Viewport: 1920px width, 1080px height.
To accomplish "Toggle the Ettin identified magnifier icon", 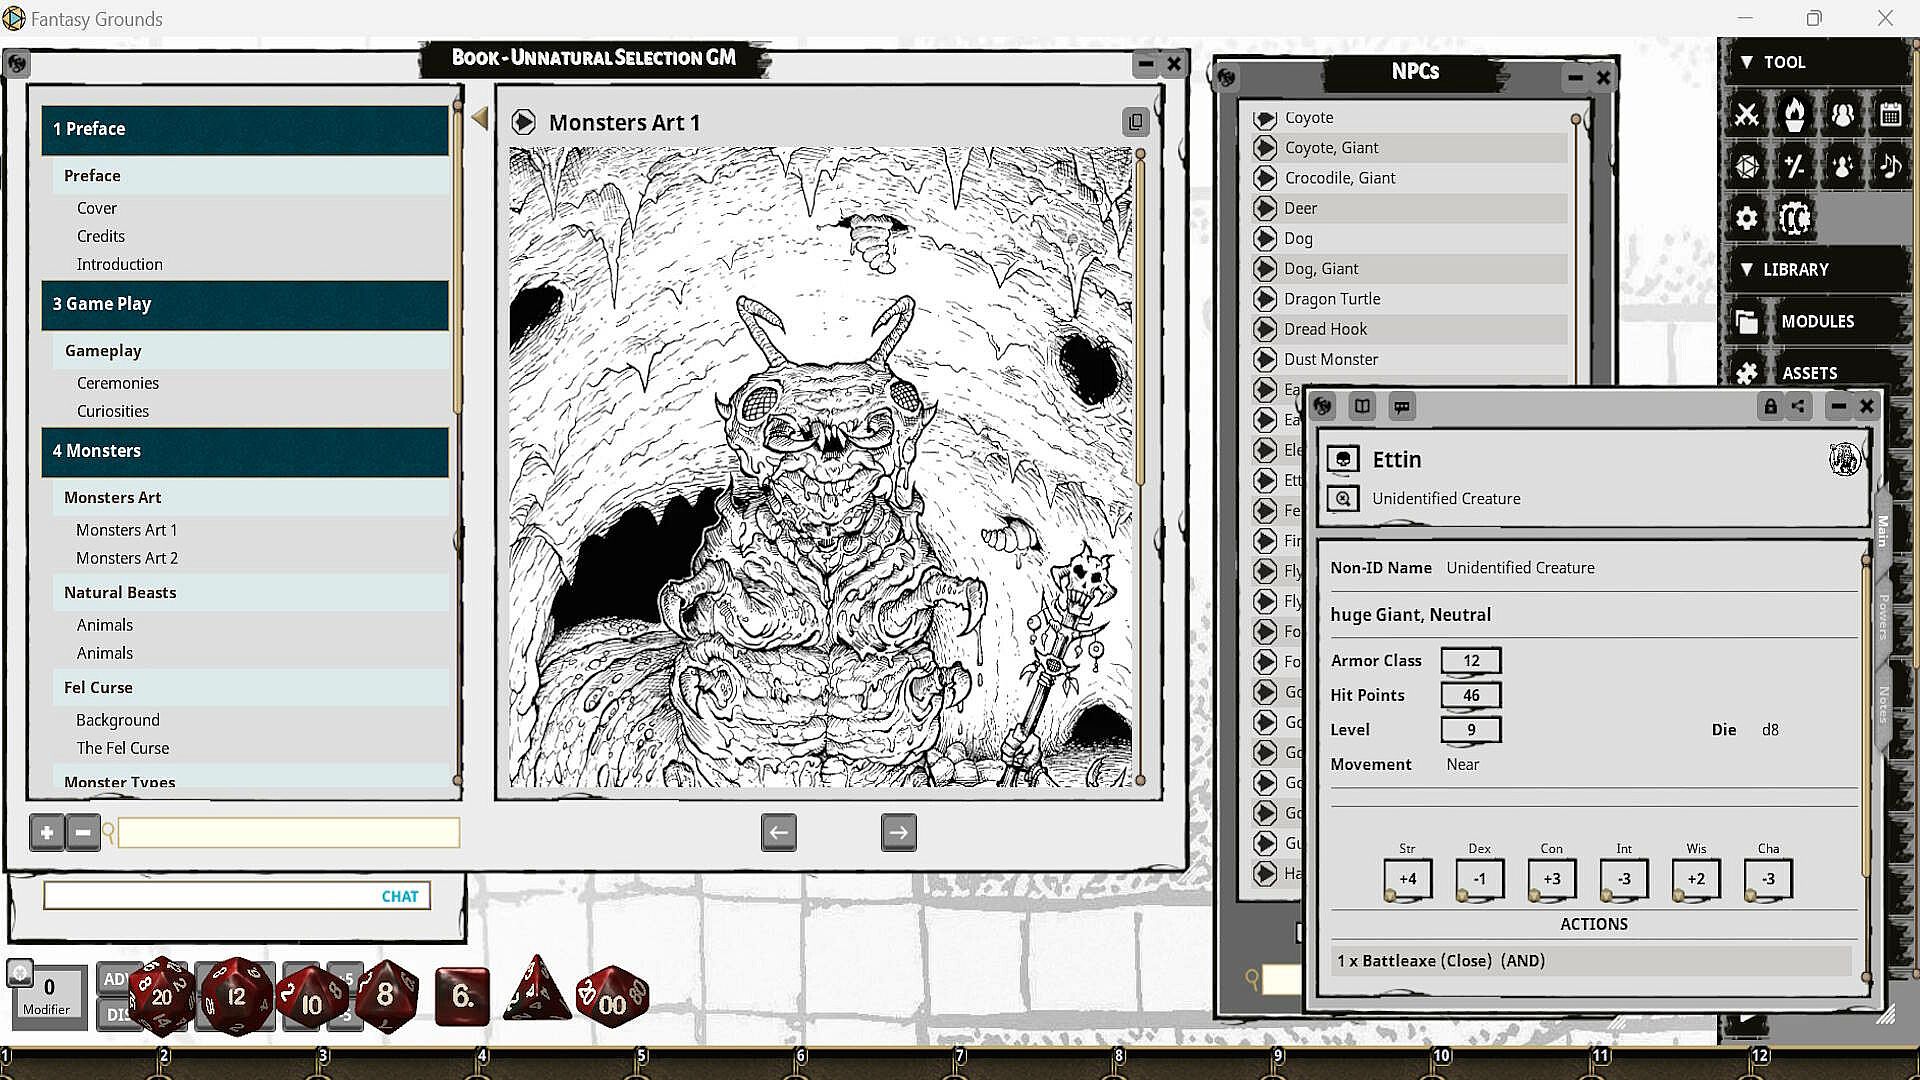I will pos(1343,498).
